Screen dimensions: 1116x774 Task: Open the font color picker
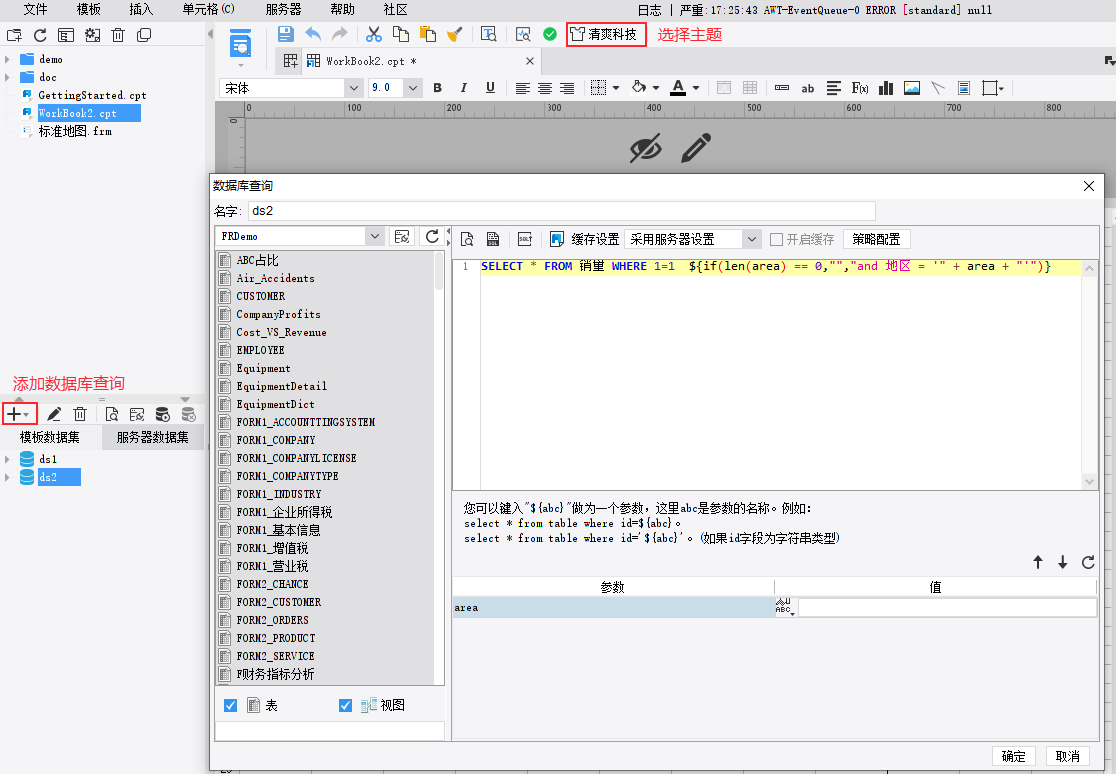coord(696,88)
